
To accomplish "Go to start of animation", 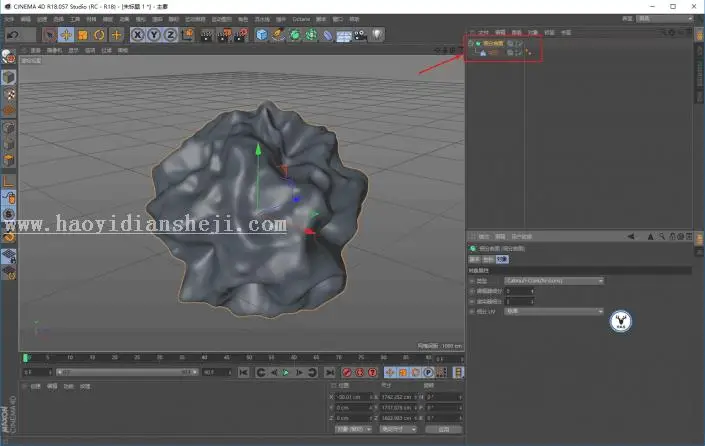I will (x=243, y=372).
